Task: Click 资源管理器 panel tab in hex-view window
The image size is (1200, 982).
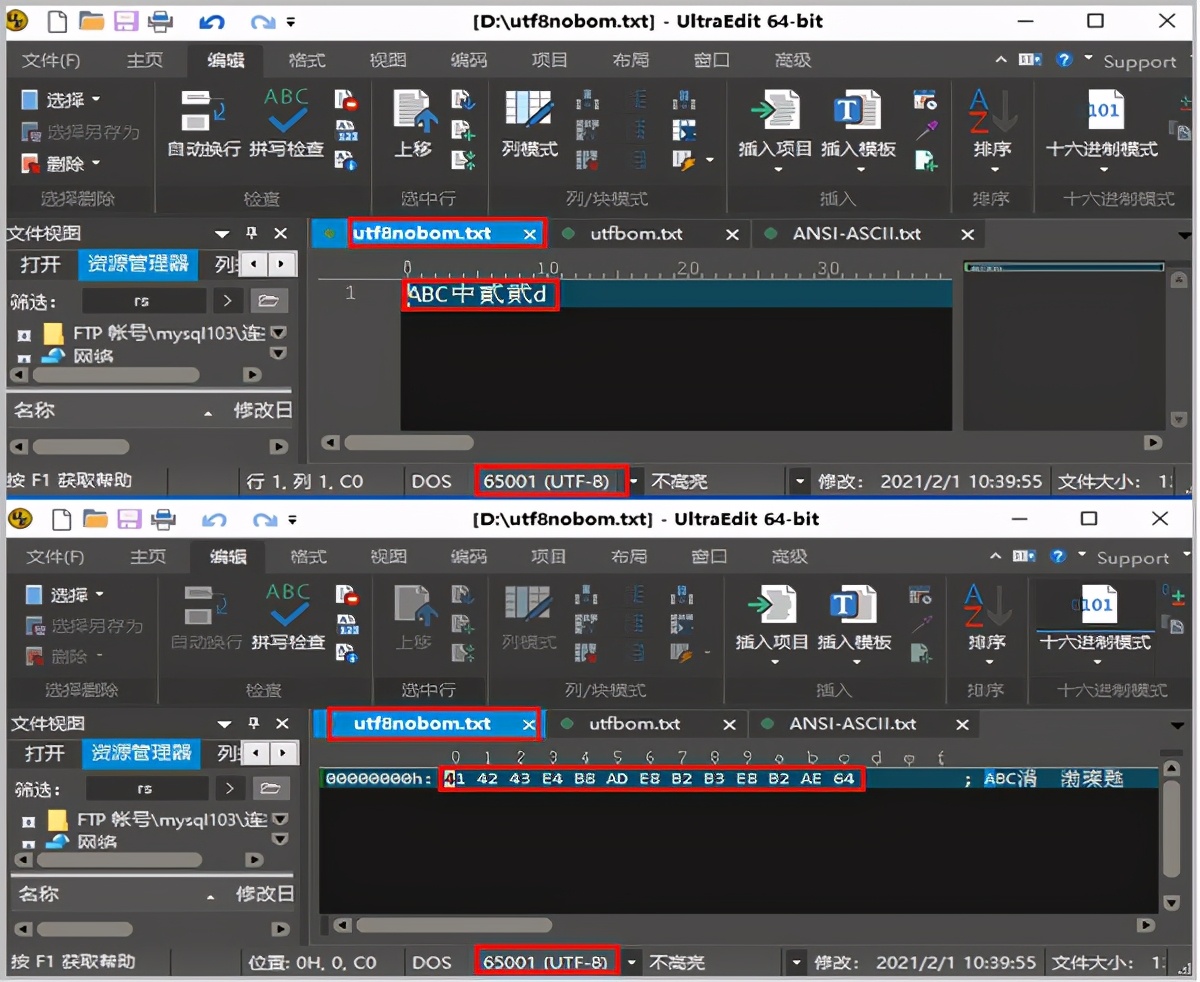Action: [x=142, y=753]
